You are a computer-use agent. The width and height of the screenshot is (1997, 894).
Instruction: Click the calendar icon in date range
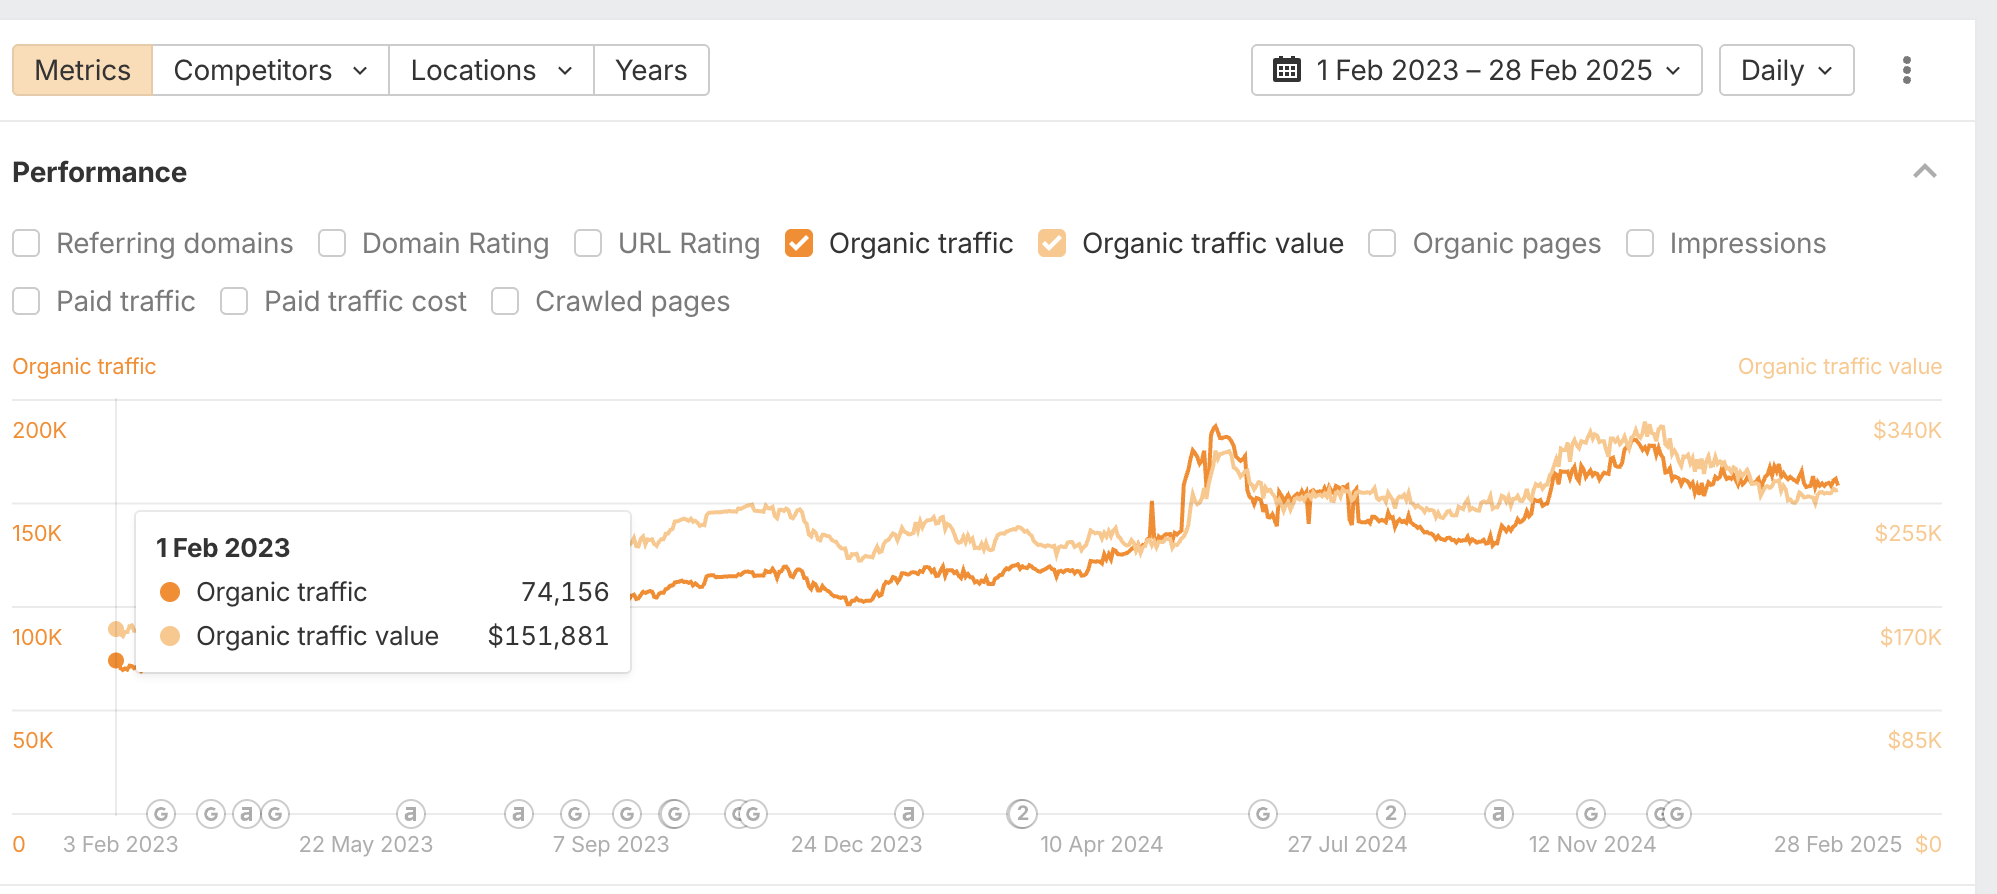point(1286,70)
